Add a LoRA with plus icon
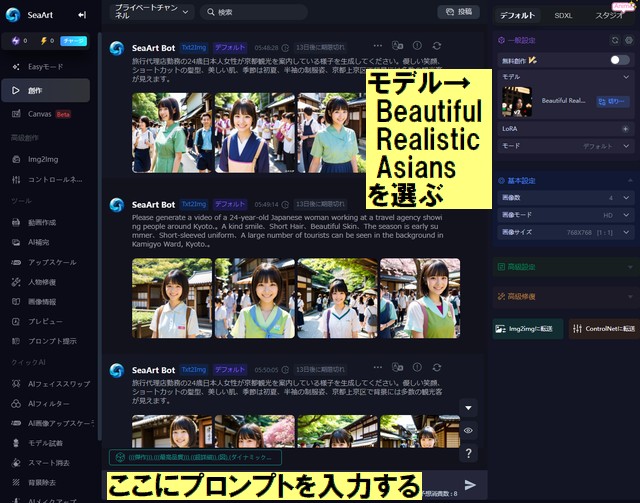The width and height of the screenshot is (640, 503). (625, 129)
